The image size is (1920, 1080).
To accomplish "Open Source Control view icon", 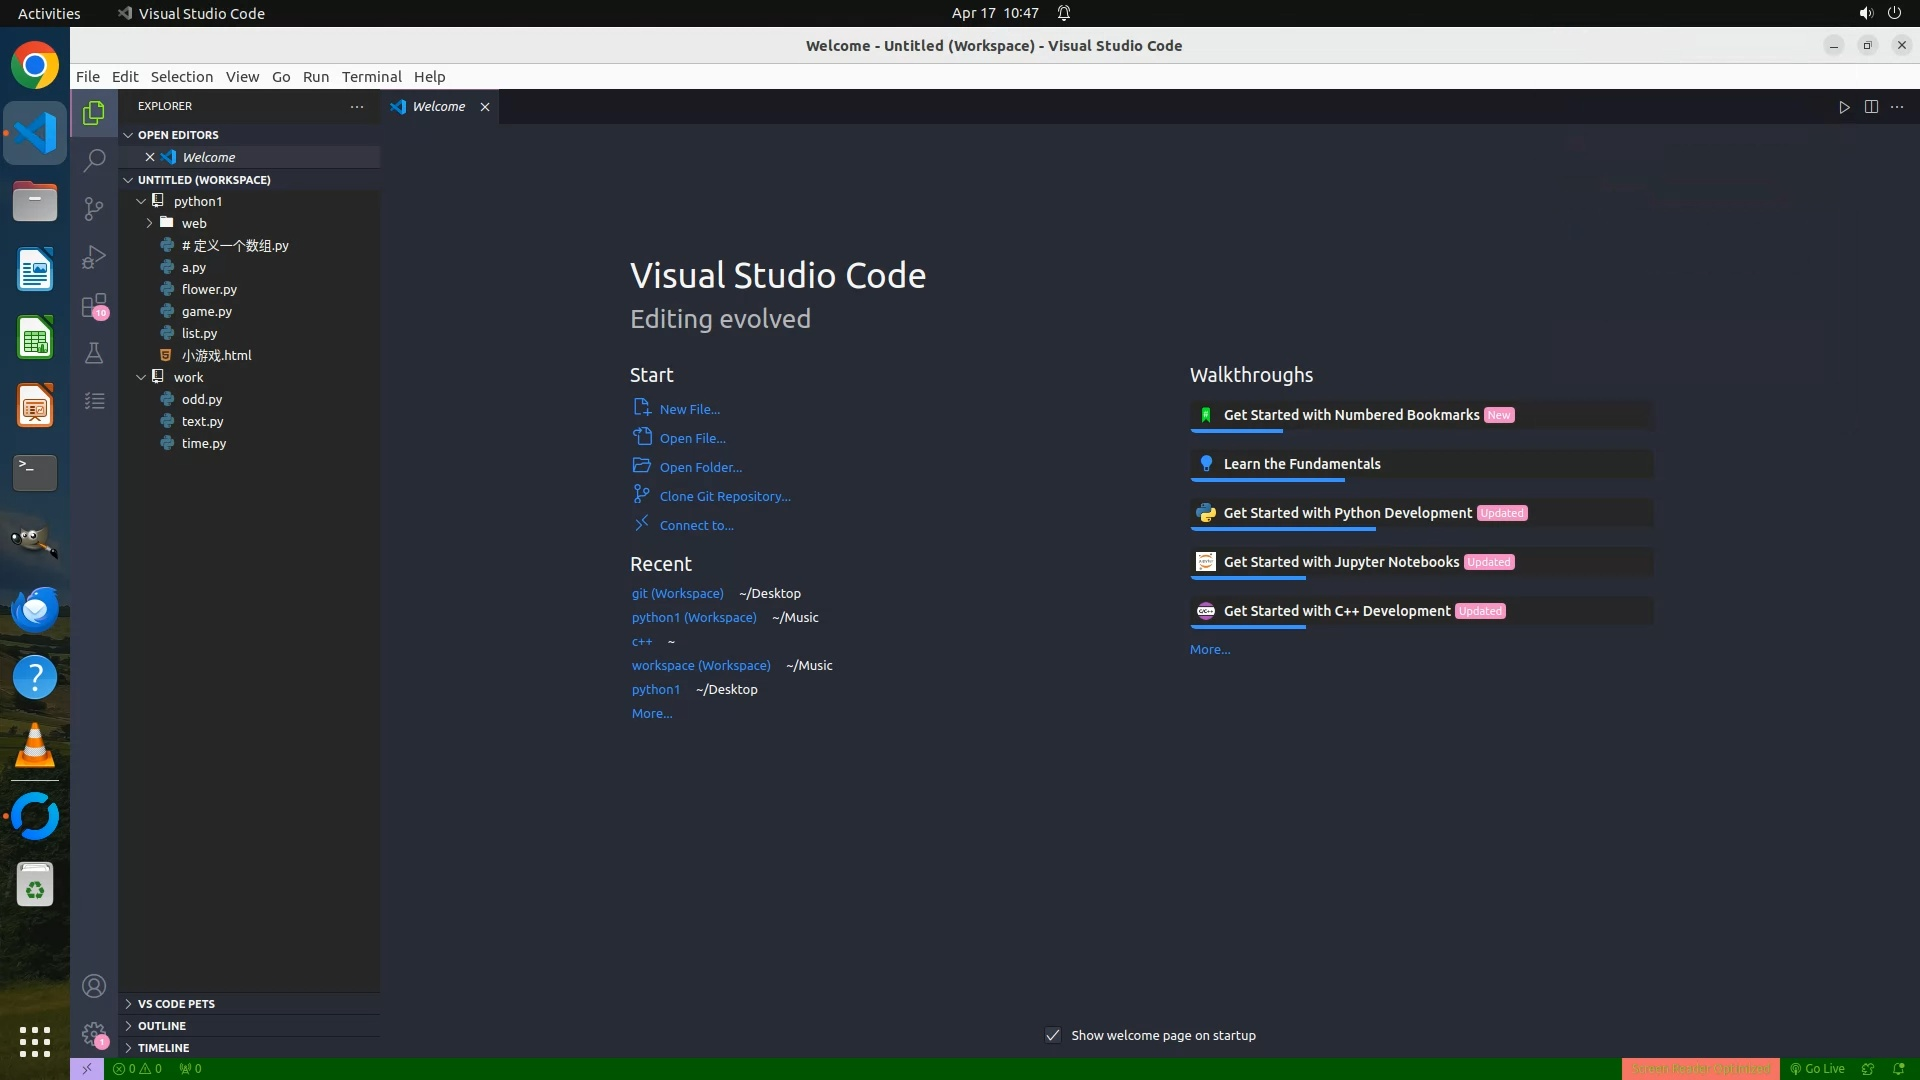I will click(x=94, y=208).
